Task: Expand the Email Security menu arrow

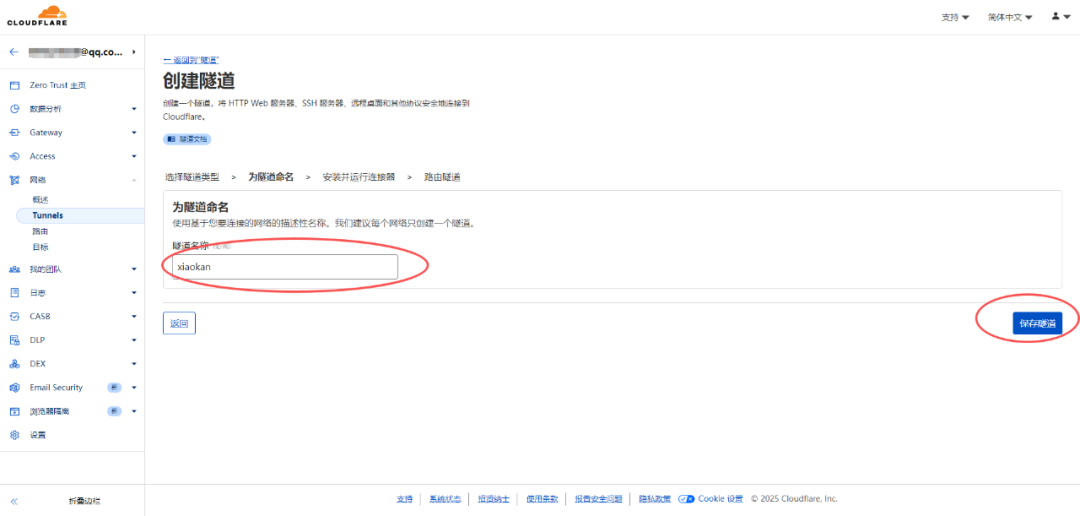Action: pyautogui.click(x=134, y=388)
